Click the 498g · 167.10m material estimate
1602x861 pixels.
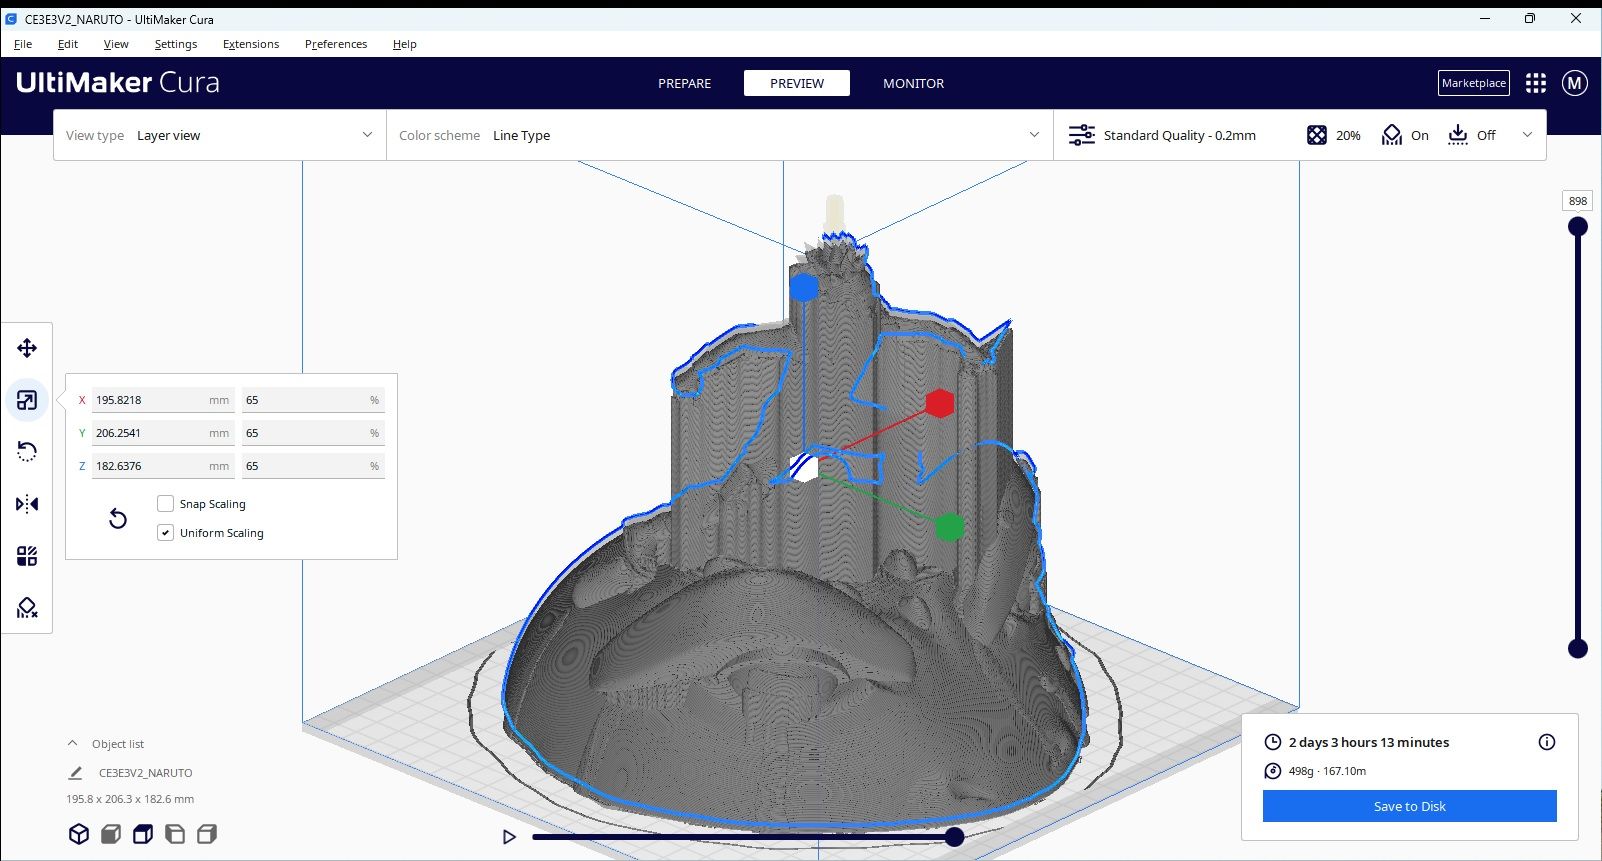(1327, 771)
